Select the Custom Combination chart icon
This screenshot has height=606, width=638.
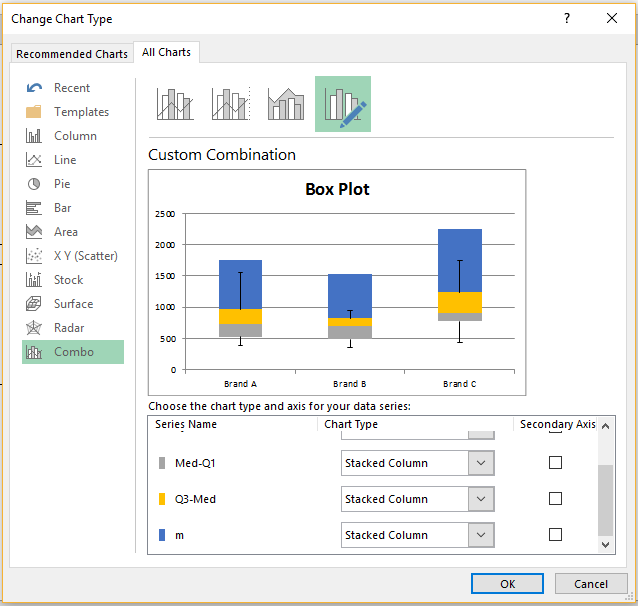(x=343, y=104)
